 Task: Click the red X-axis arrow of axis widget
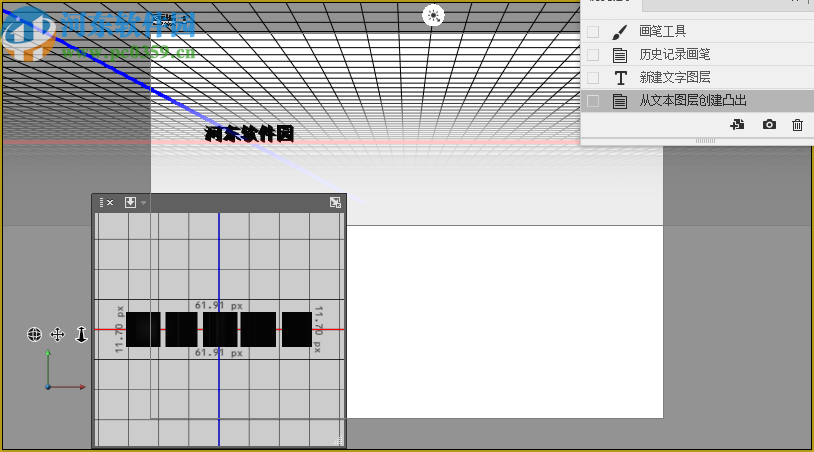[x=82, y=387]
